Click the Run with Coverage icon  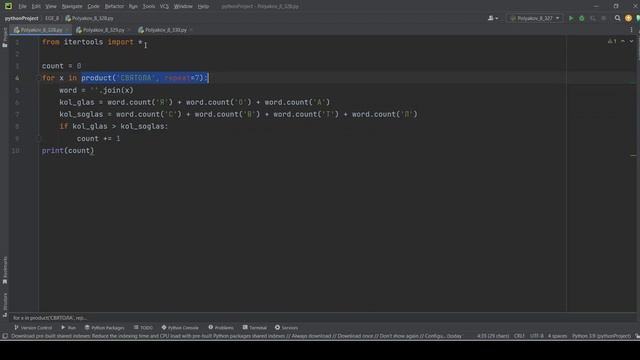[593, 18]
